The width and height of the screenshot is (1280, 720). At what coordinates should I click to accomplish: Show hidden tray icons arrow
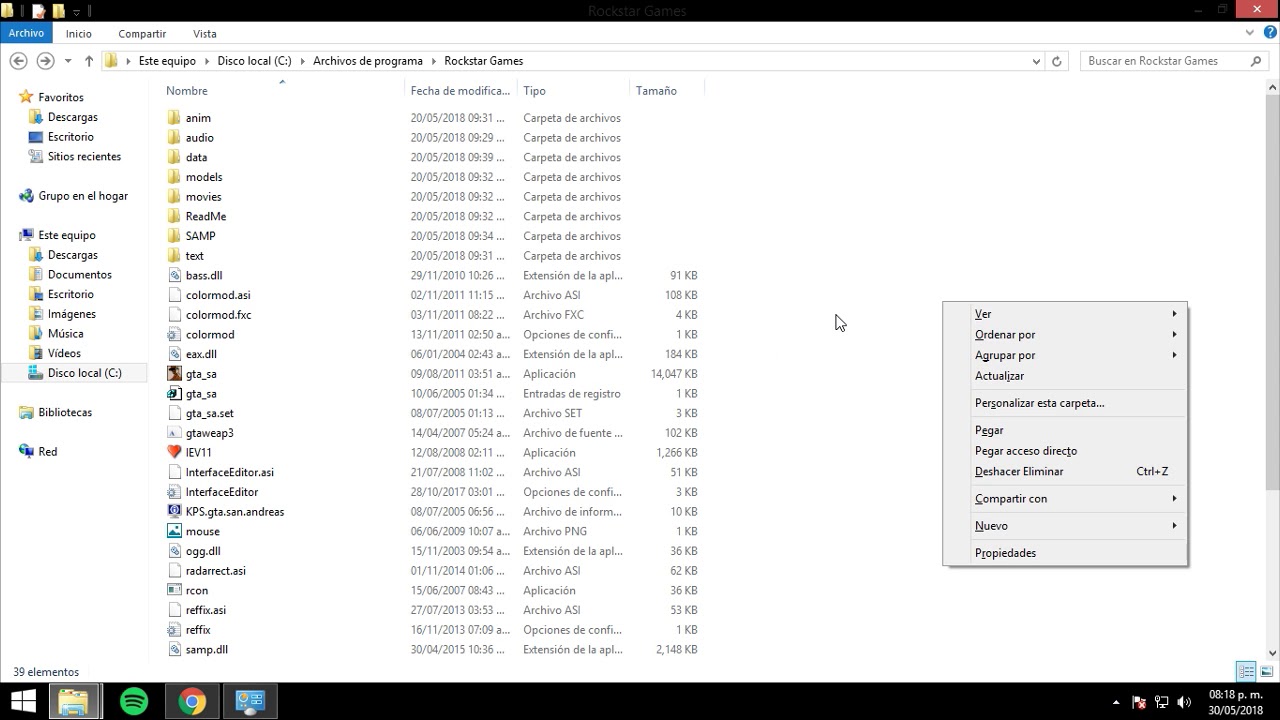pyautogui.click(x=1118, y=702)
